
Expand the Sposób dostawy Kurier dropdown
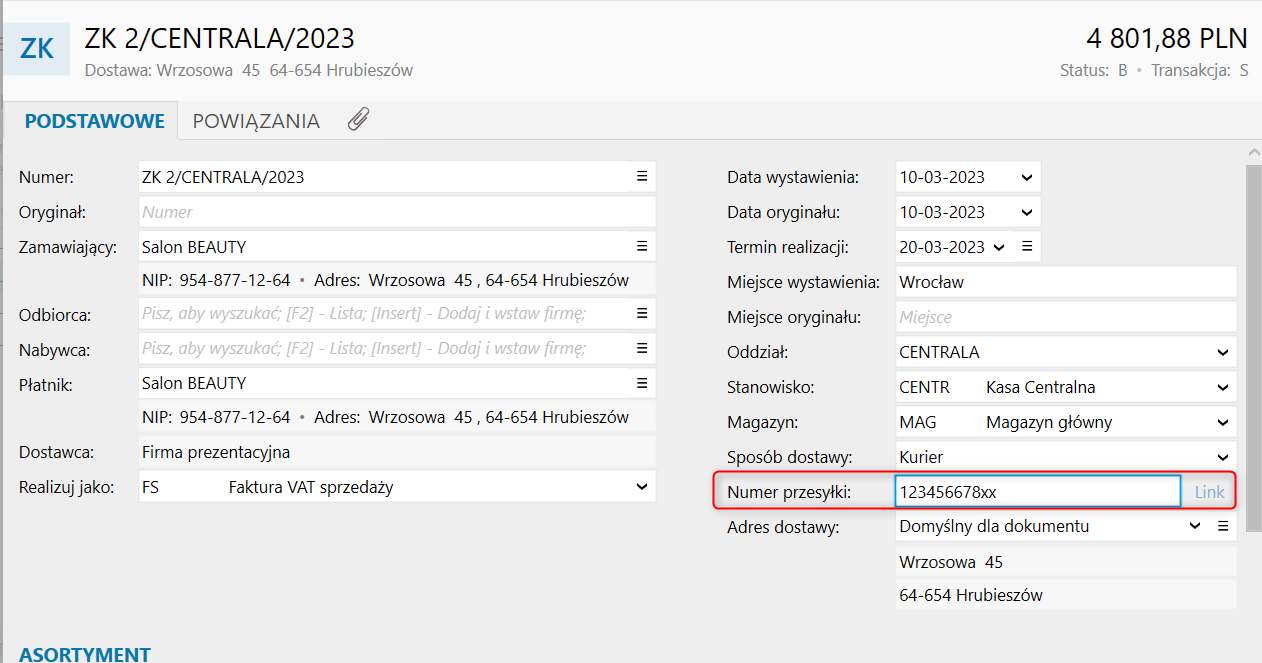pos(1222,457)
